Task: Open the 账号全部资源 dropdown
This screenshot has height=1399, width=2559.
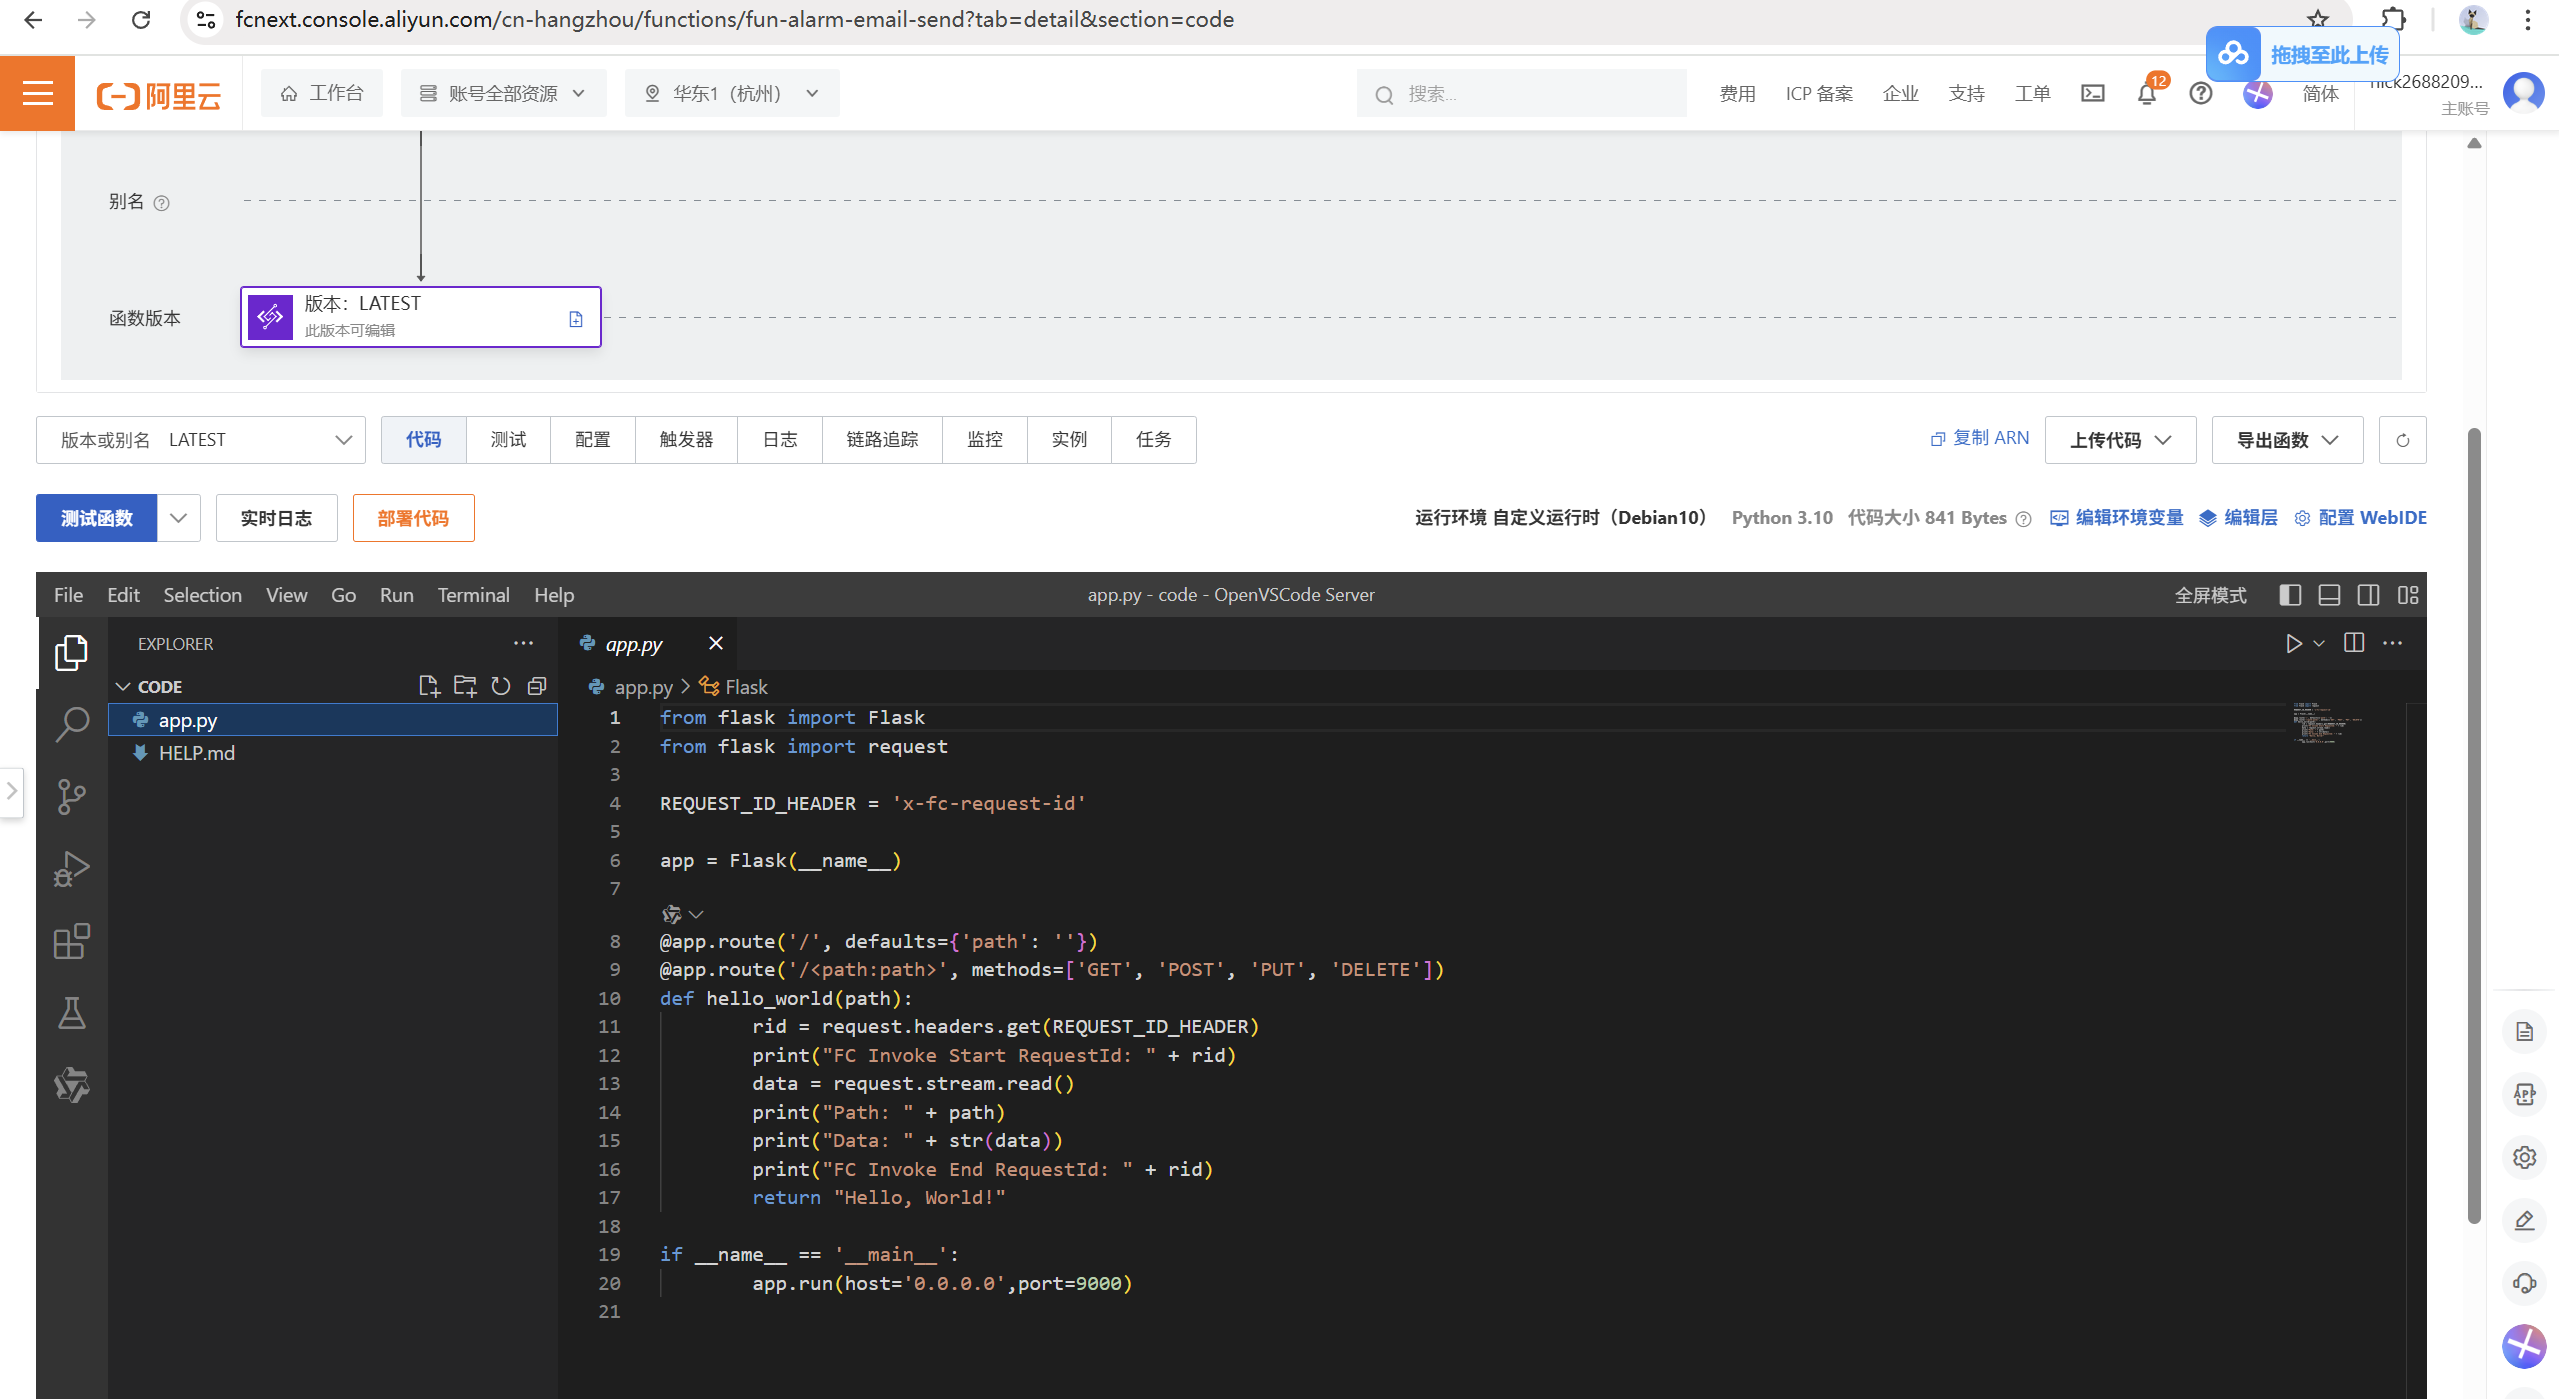Action: (x=503, y=93)
